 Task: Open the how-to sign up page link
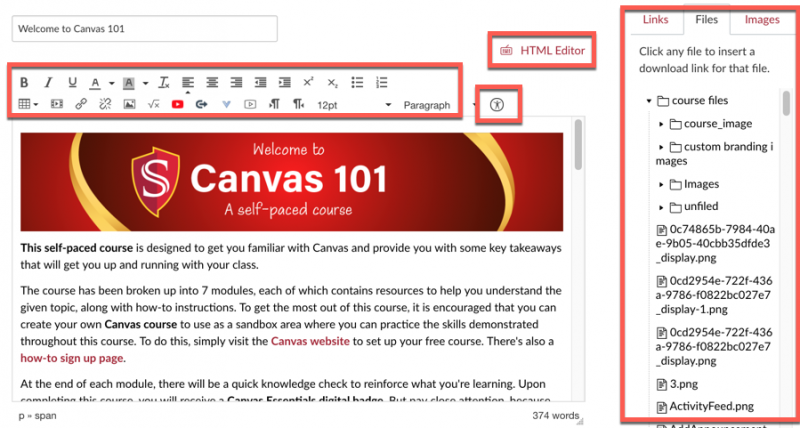[x=72, y=358]
